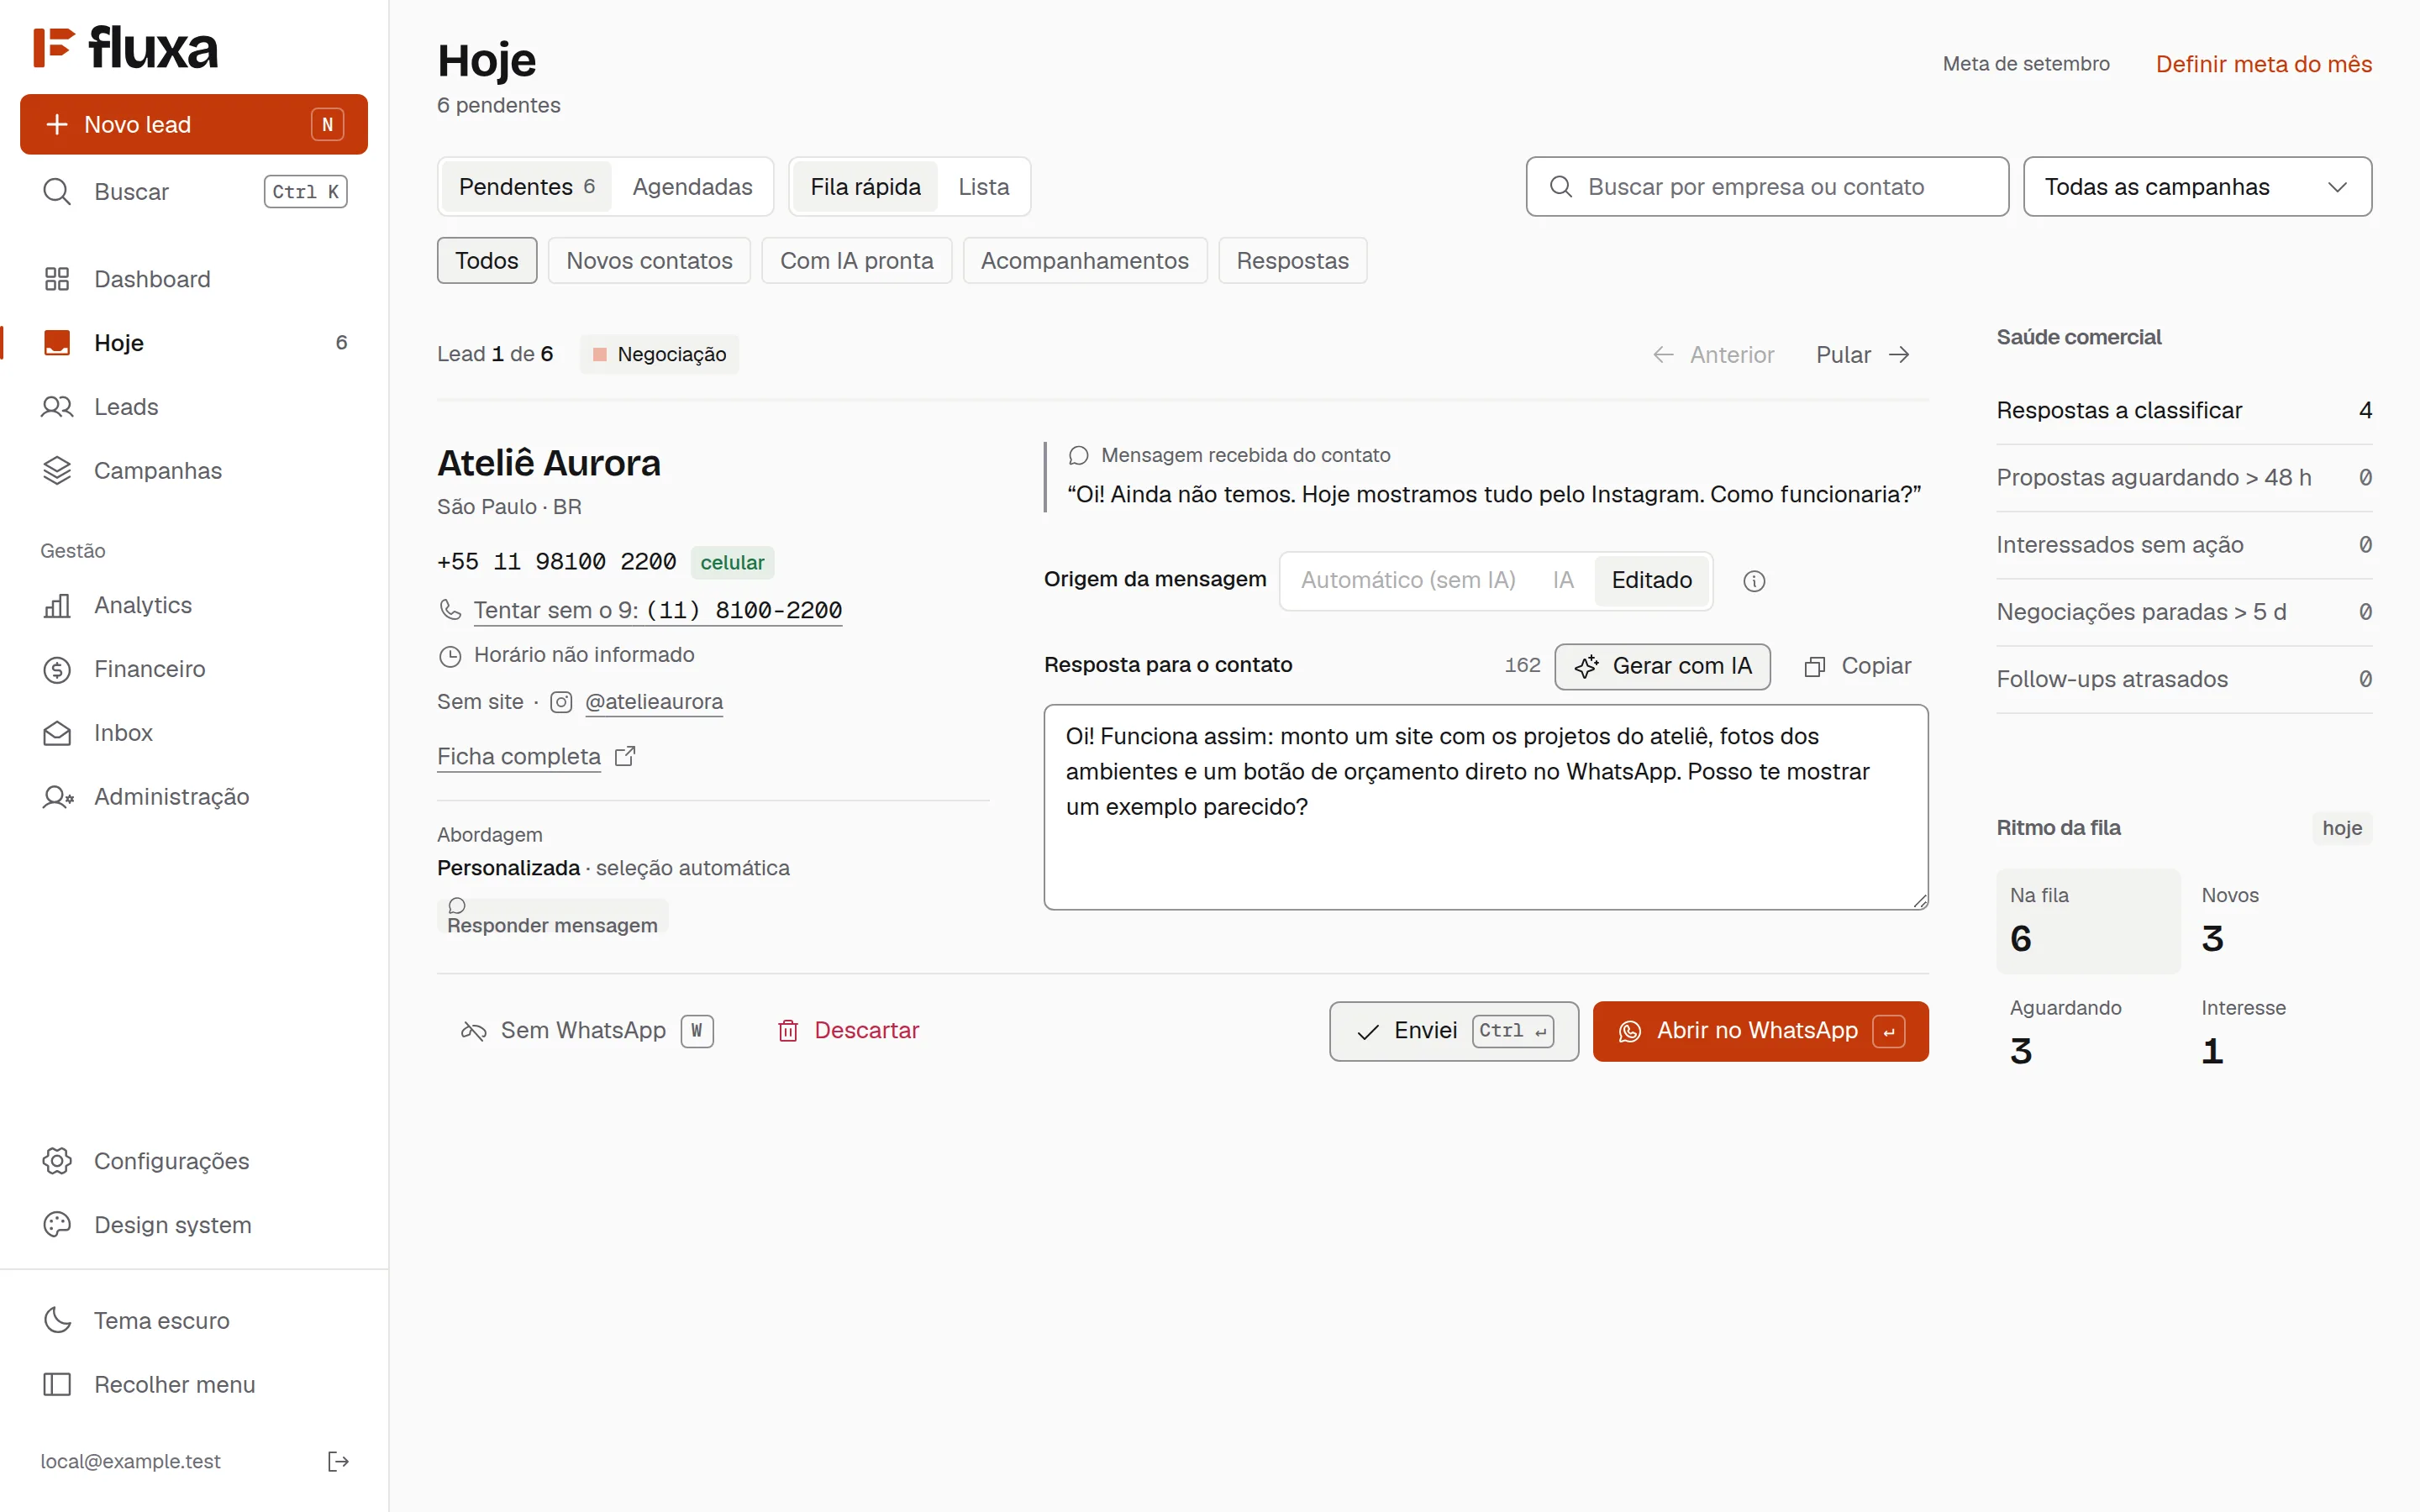Open the Design system page

tap(194, 1224)
